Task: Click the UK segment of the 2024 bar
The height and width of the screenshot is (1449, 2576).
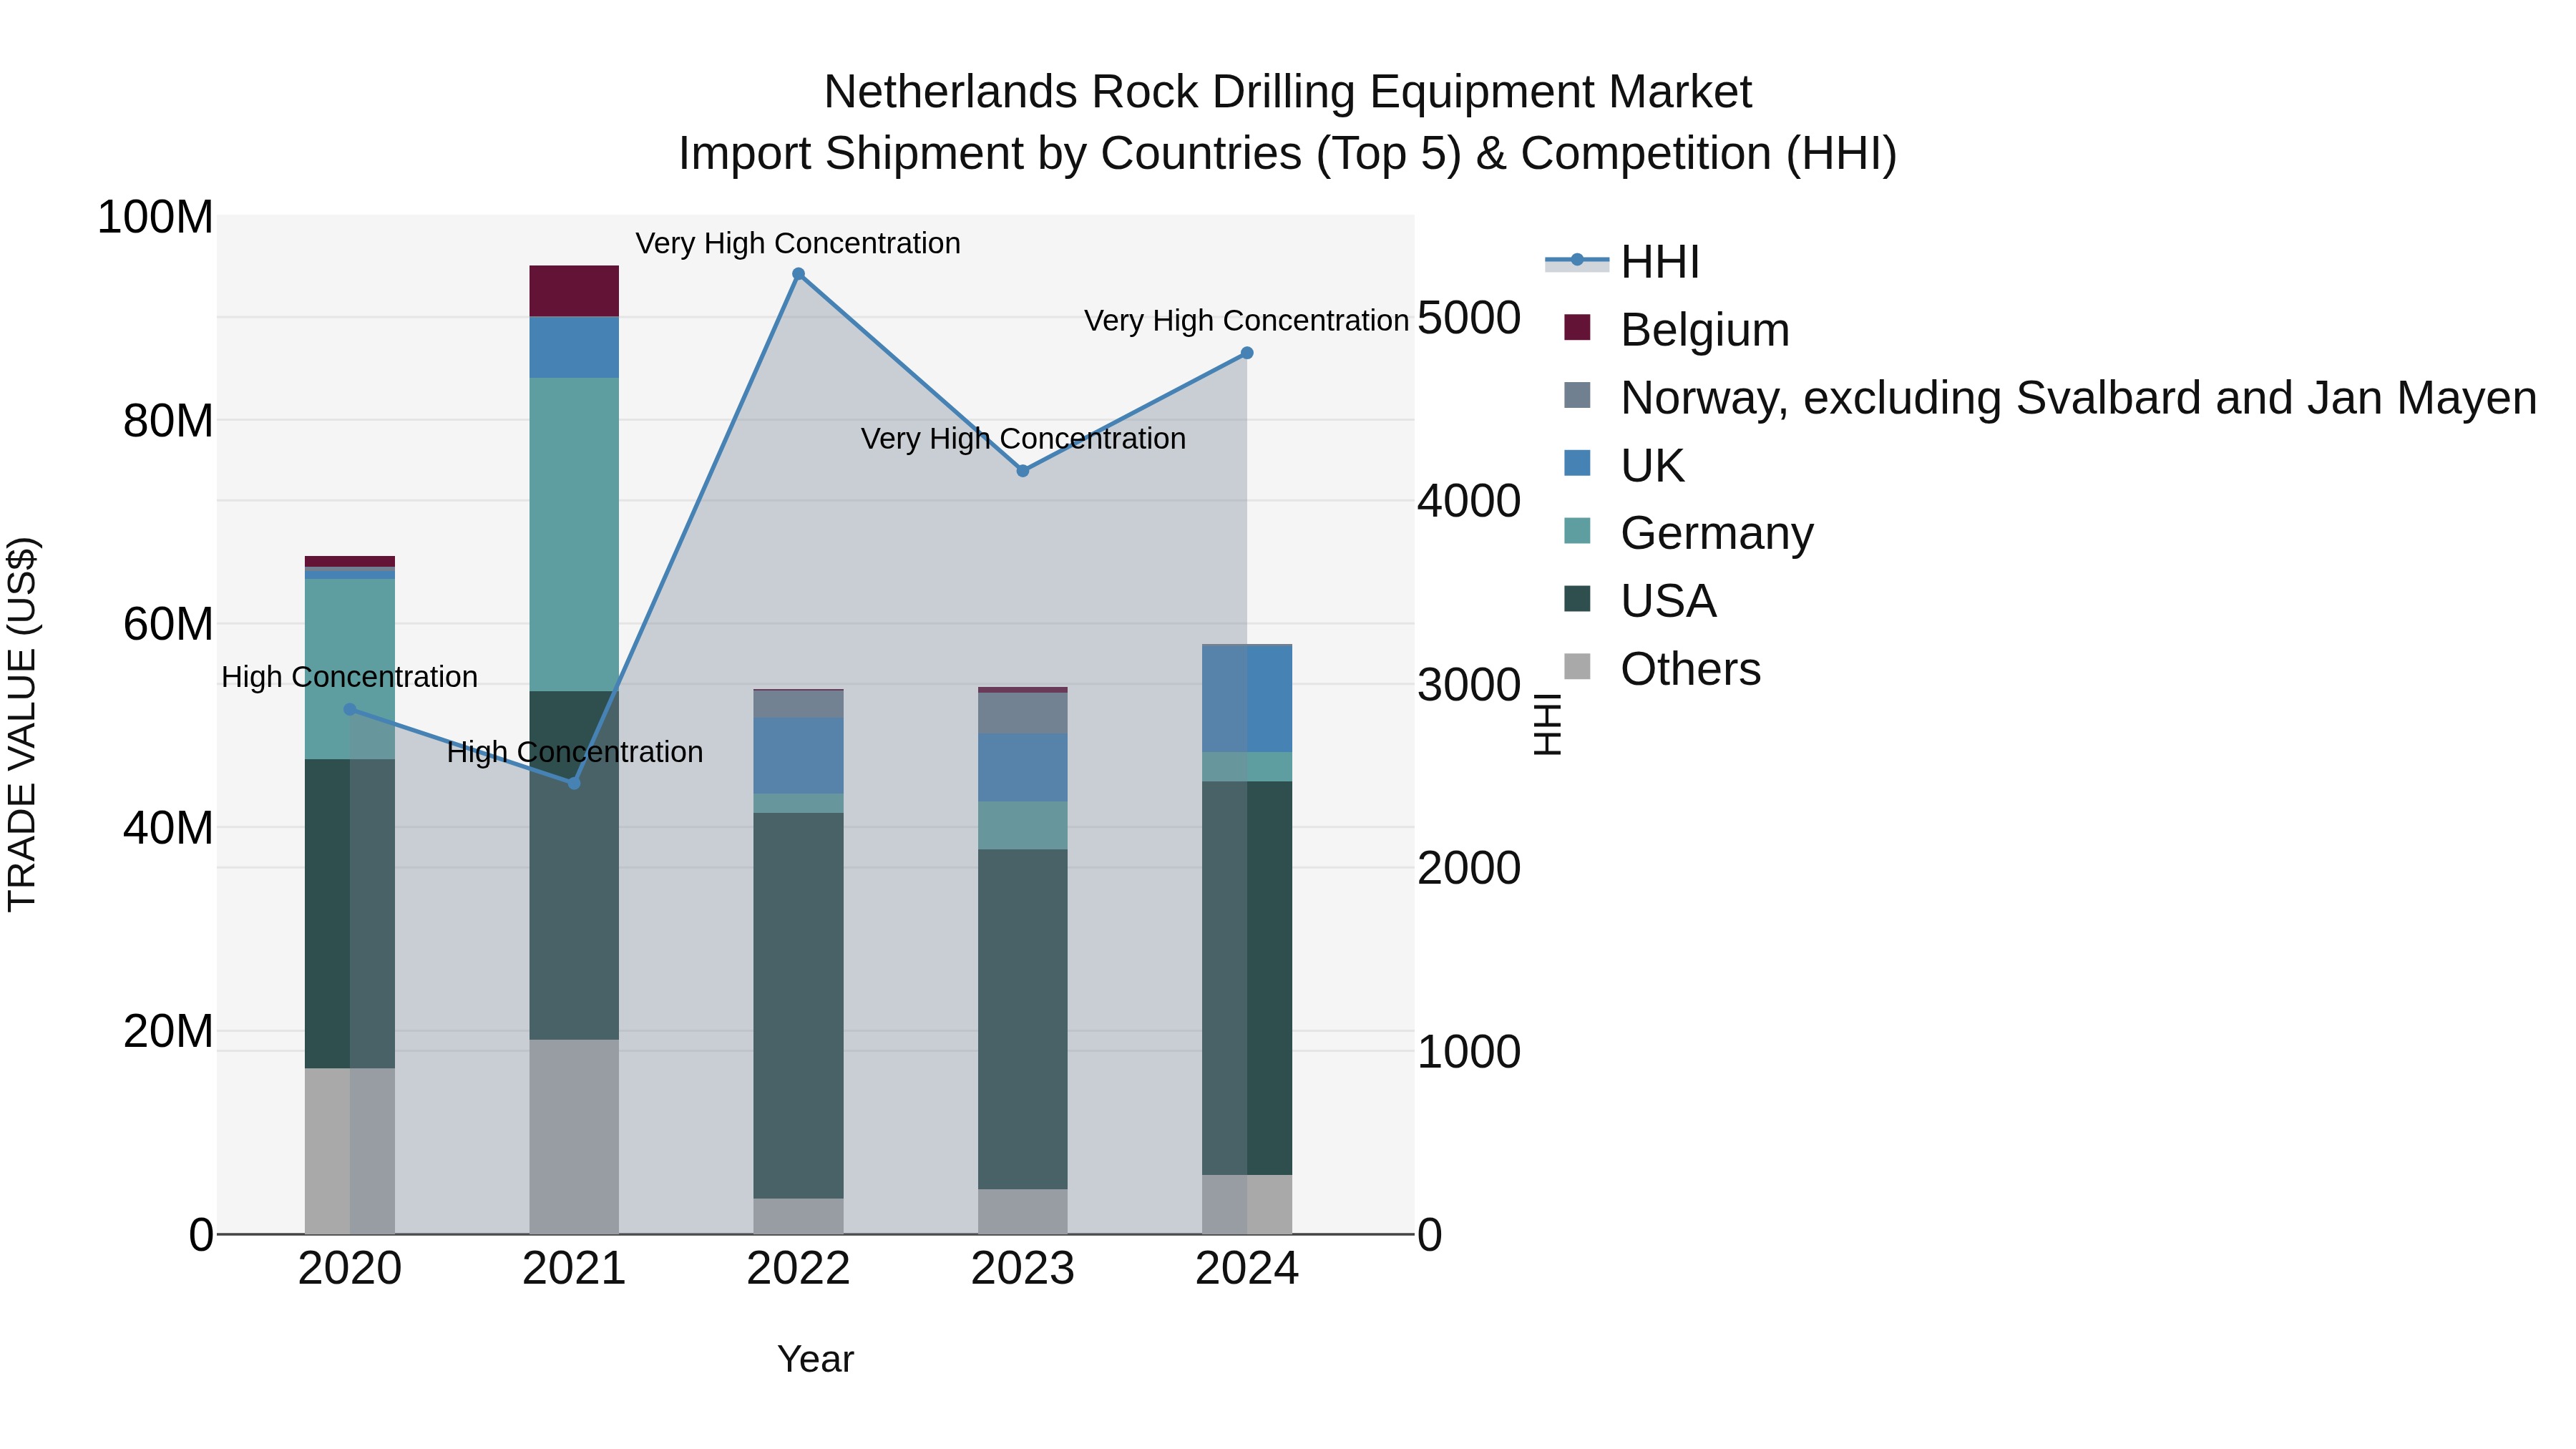Action: point(1247,699)
